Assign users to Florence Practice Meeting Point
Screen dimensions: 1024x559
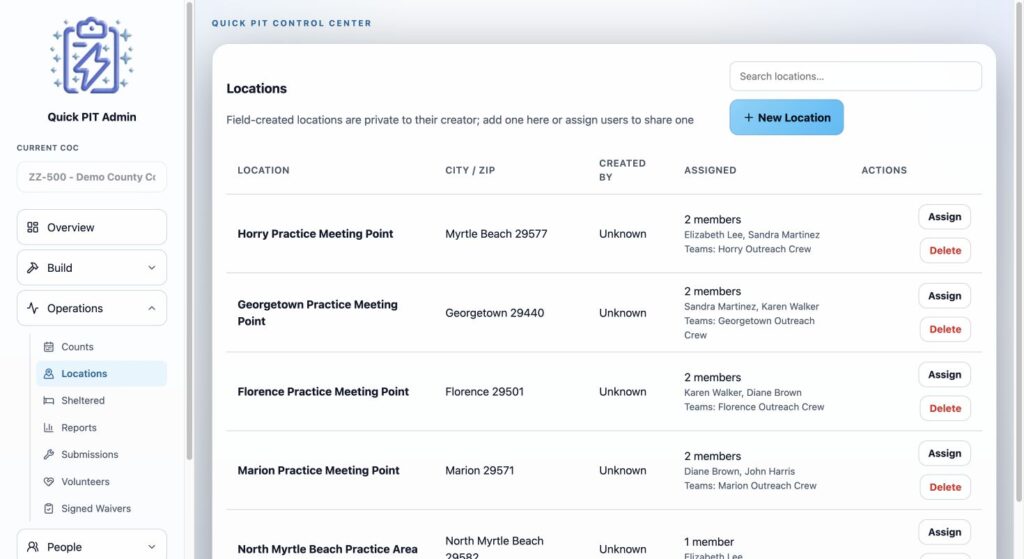point(944,375)
